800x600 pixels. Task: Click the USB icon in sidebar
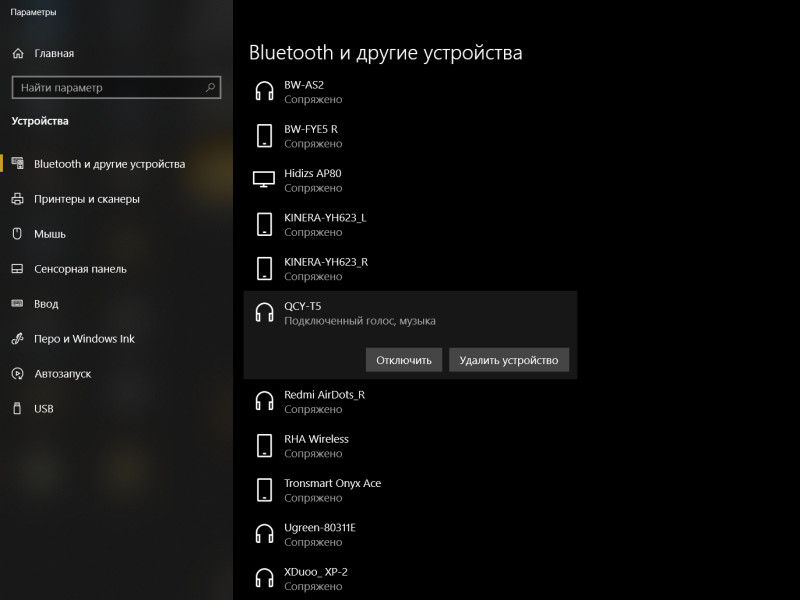tap(17, 408)
